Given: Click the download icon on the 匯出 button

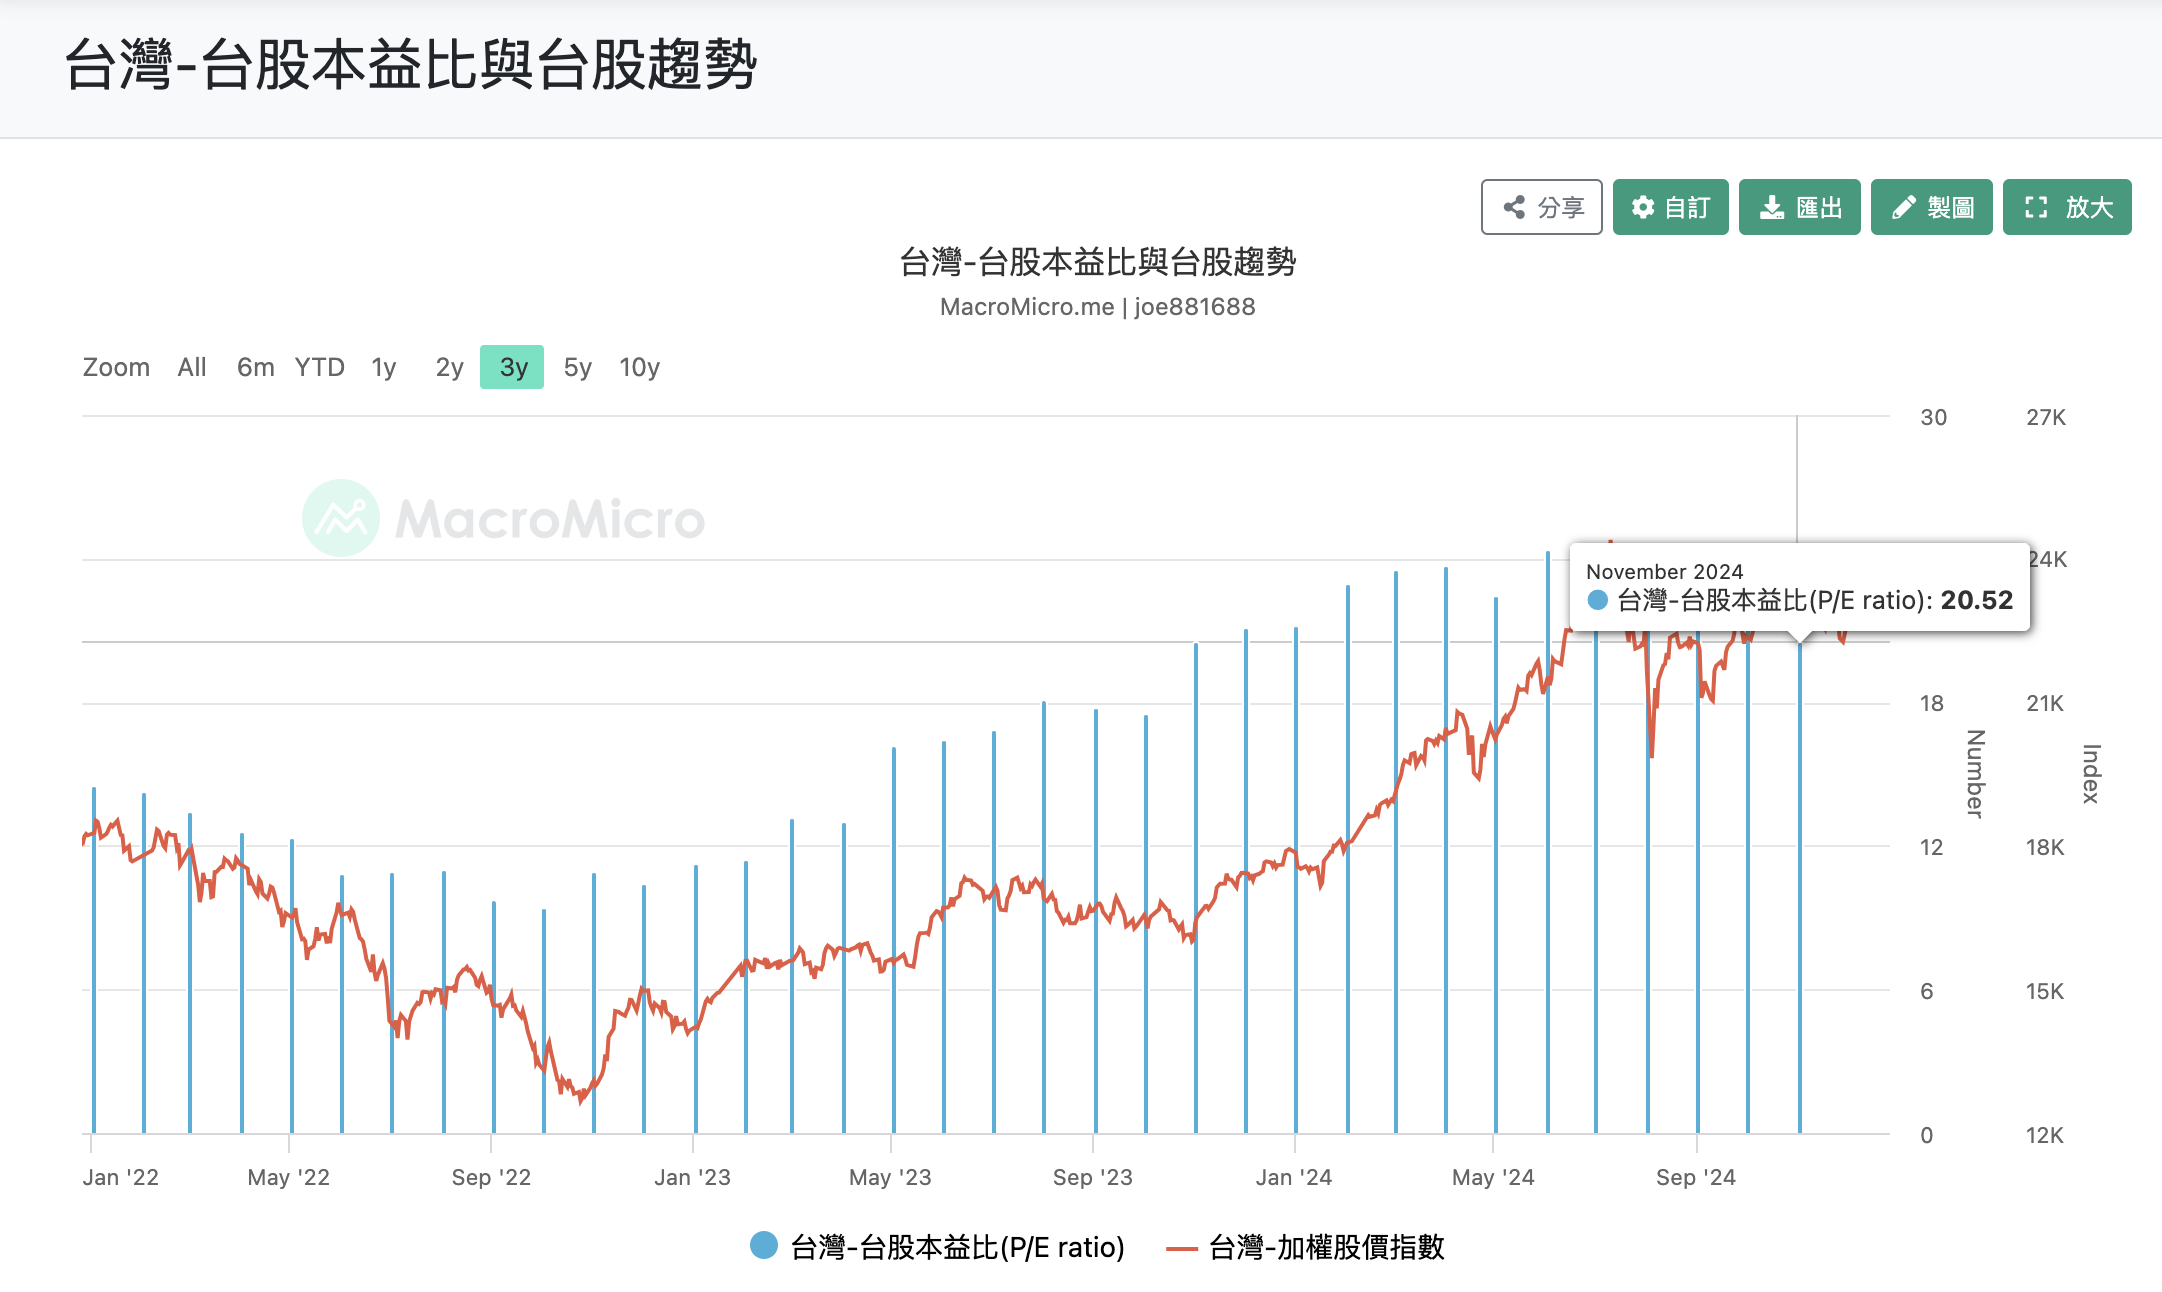Looking at the screenshot, I should click(x=1772, y=207).
